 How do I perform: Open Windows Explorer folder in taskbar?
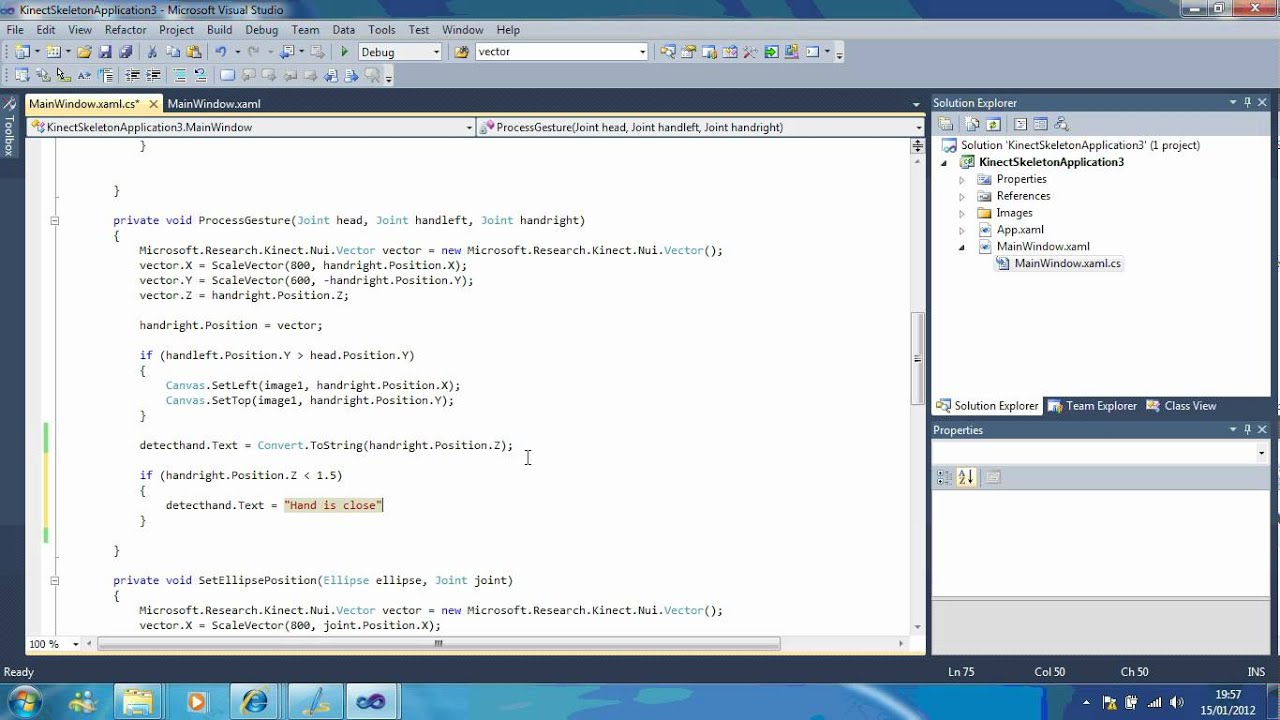(138, 701)
